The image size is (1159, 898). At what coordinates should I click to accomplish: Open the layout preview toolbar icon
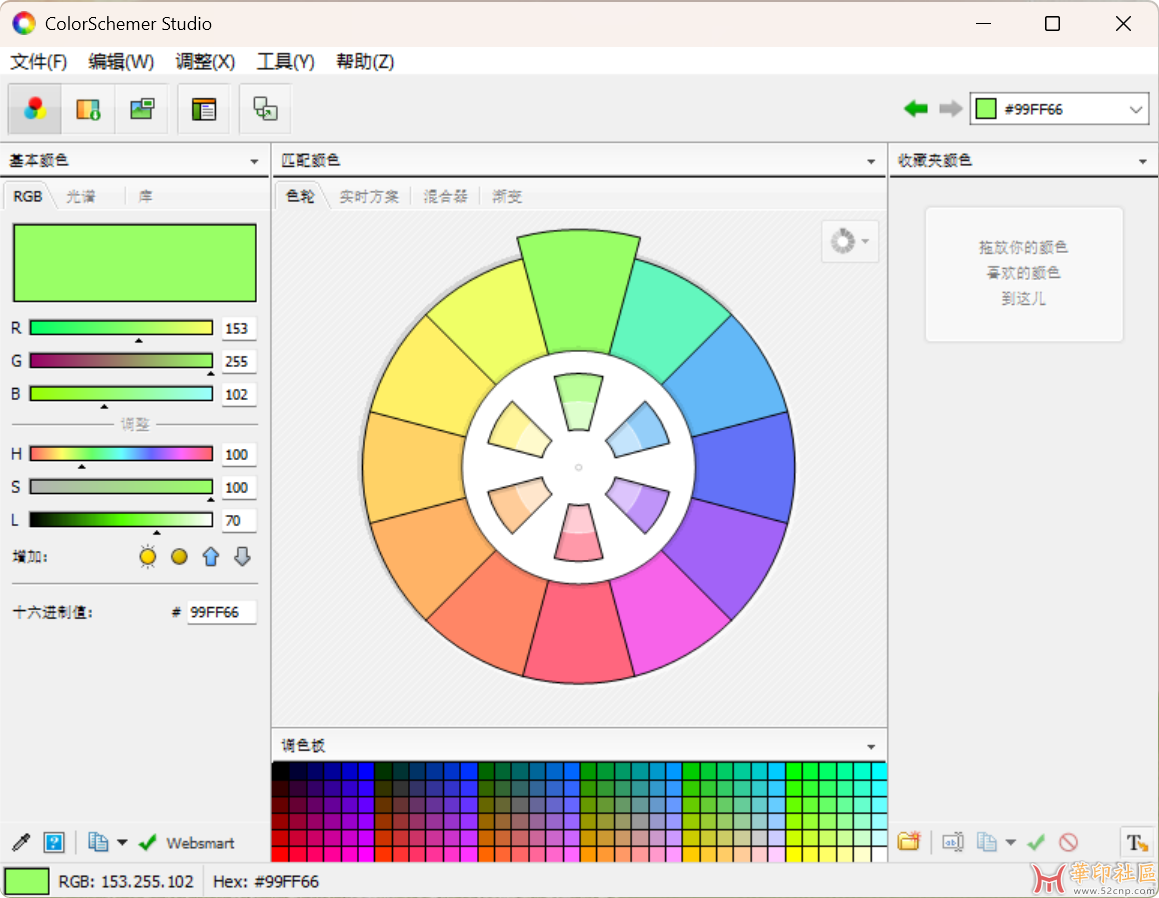(203, 109)
